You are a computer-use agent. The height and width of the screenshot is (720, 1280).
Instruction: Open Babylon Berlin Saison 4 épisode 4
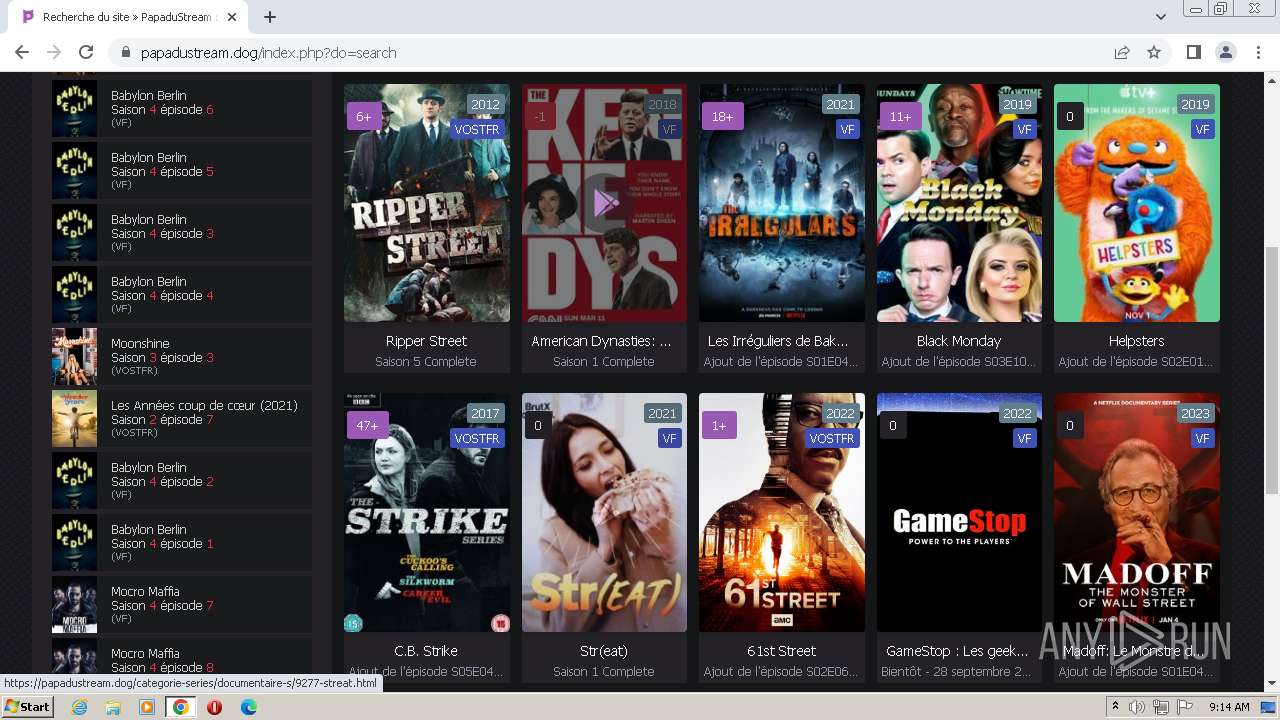pyautogui.click(x=182, y=295)
